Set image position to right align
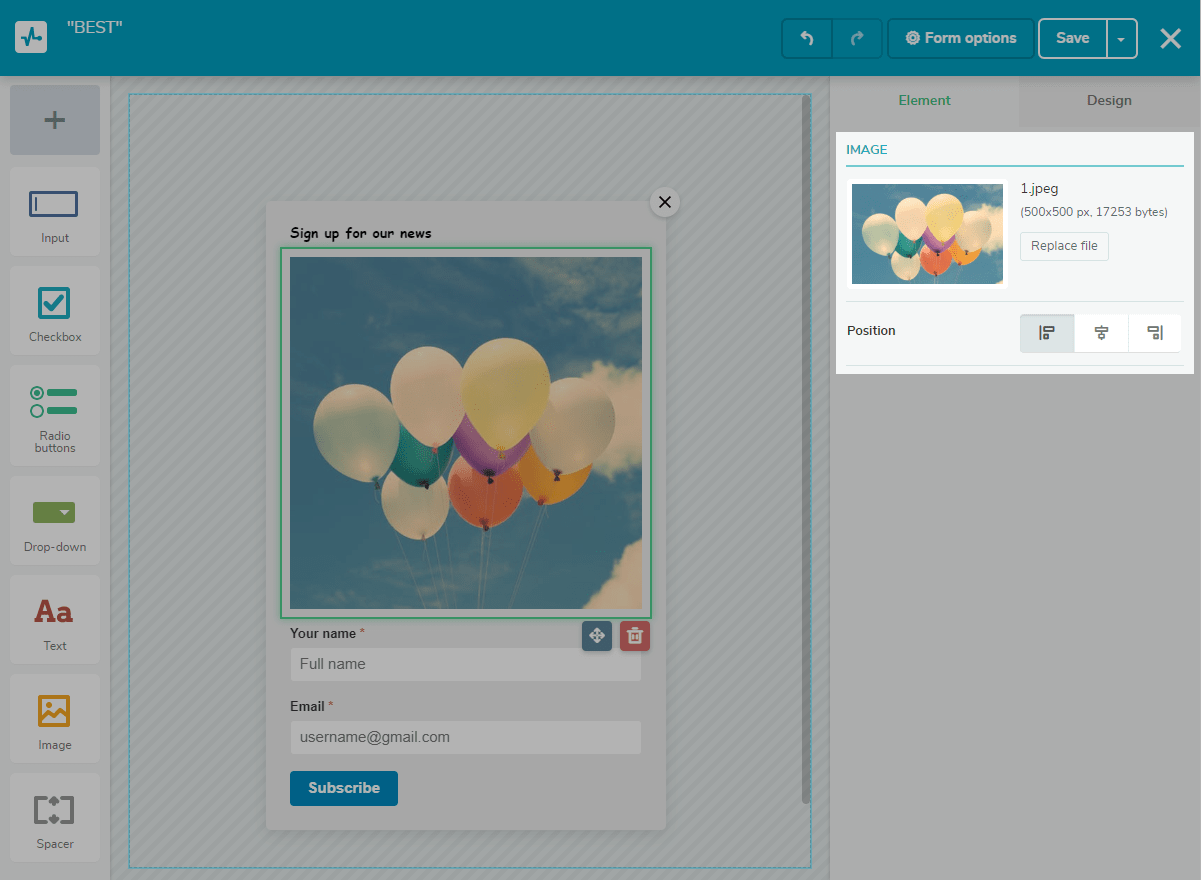Screen dimensions: 1201x880 [x=1155, y=333]
